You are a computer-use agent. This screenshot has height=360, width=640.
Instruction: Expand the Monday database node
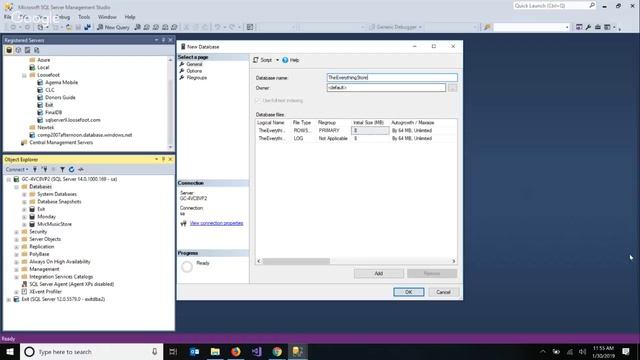(x=24, y=217)
